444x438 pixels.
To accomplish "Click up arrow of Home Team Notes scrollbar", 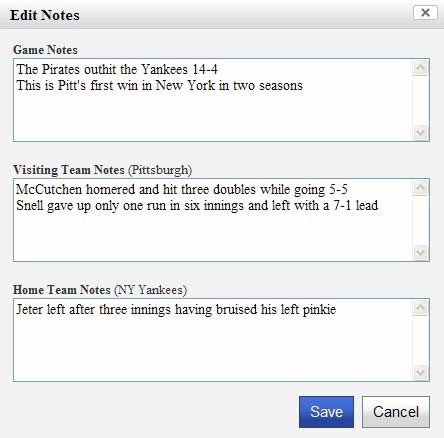I will coord(420,308).
